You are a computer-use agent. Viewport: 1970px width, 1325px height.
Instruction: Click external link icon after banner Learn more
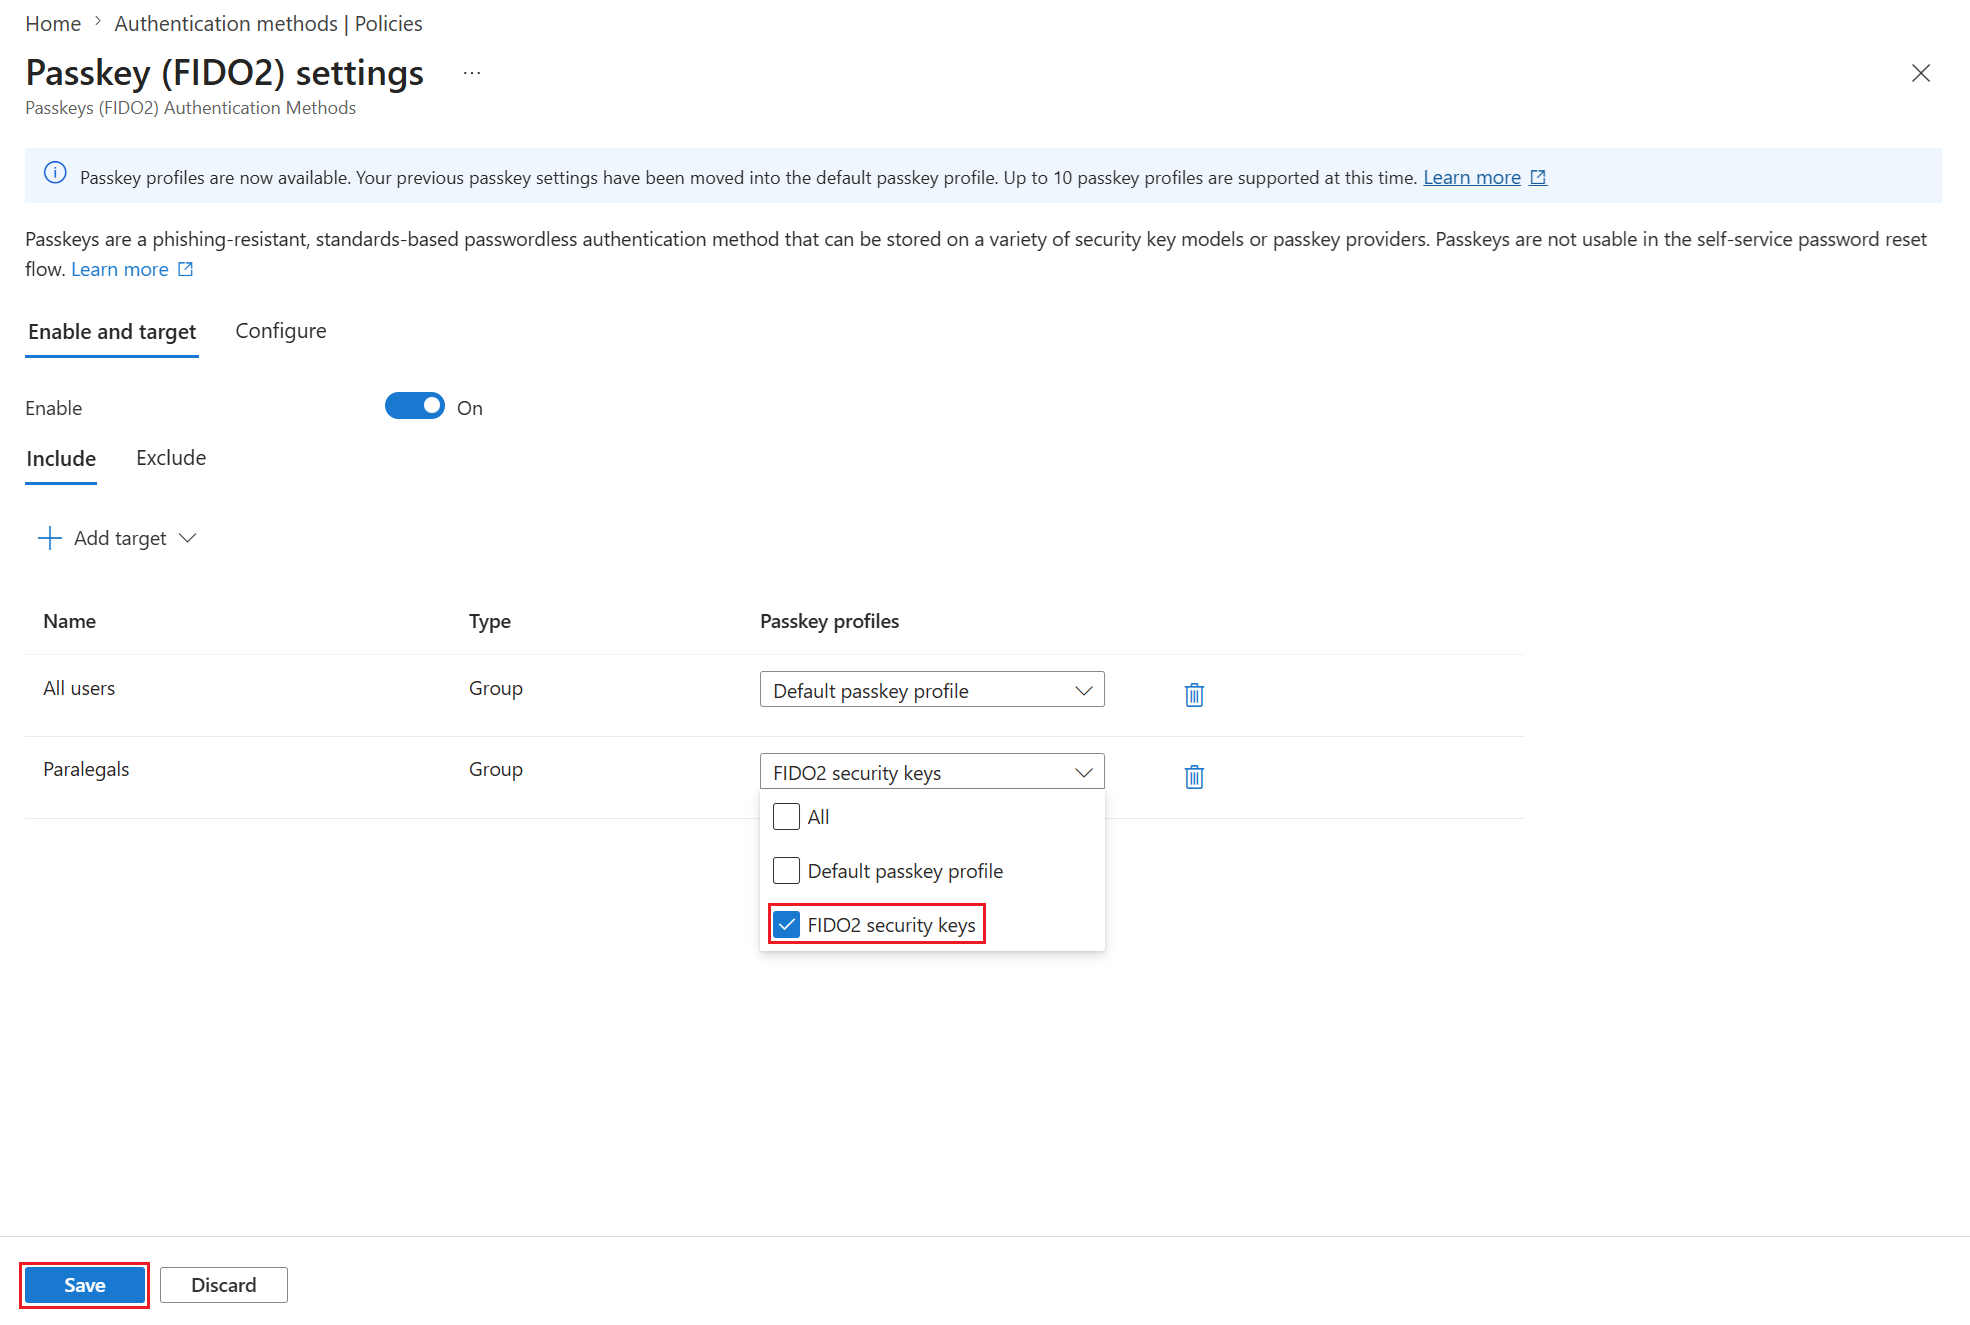point(1539,177)
